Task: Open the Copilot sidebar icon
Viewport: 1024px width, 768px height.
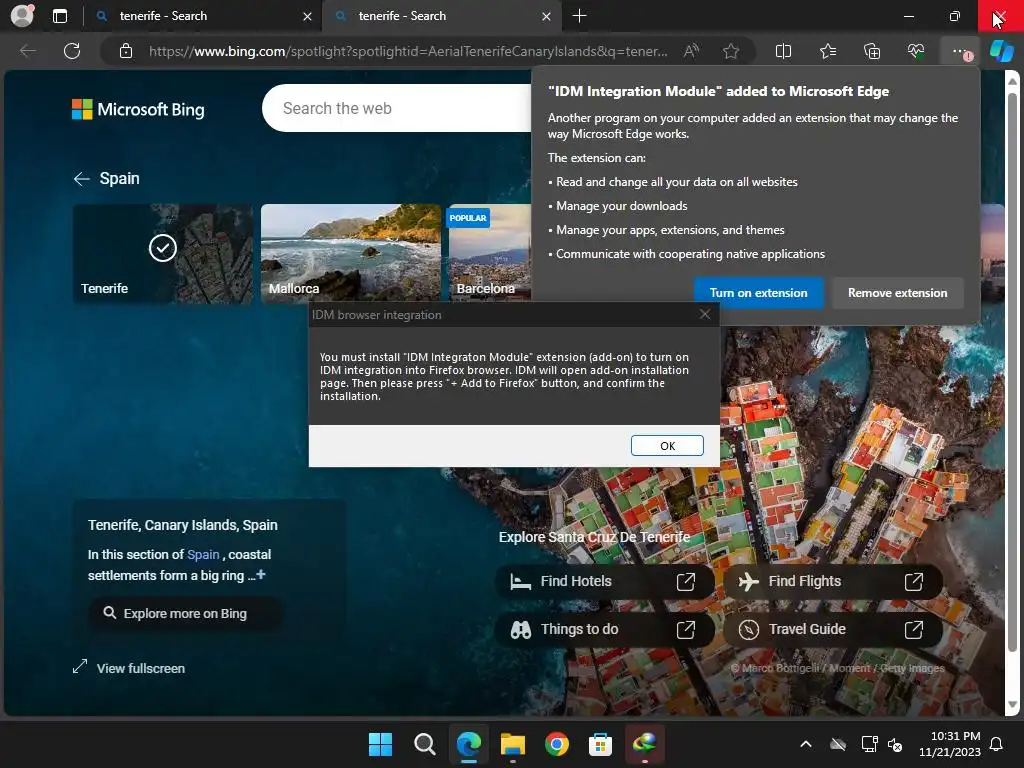Action: pos(1002,51)
